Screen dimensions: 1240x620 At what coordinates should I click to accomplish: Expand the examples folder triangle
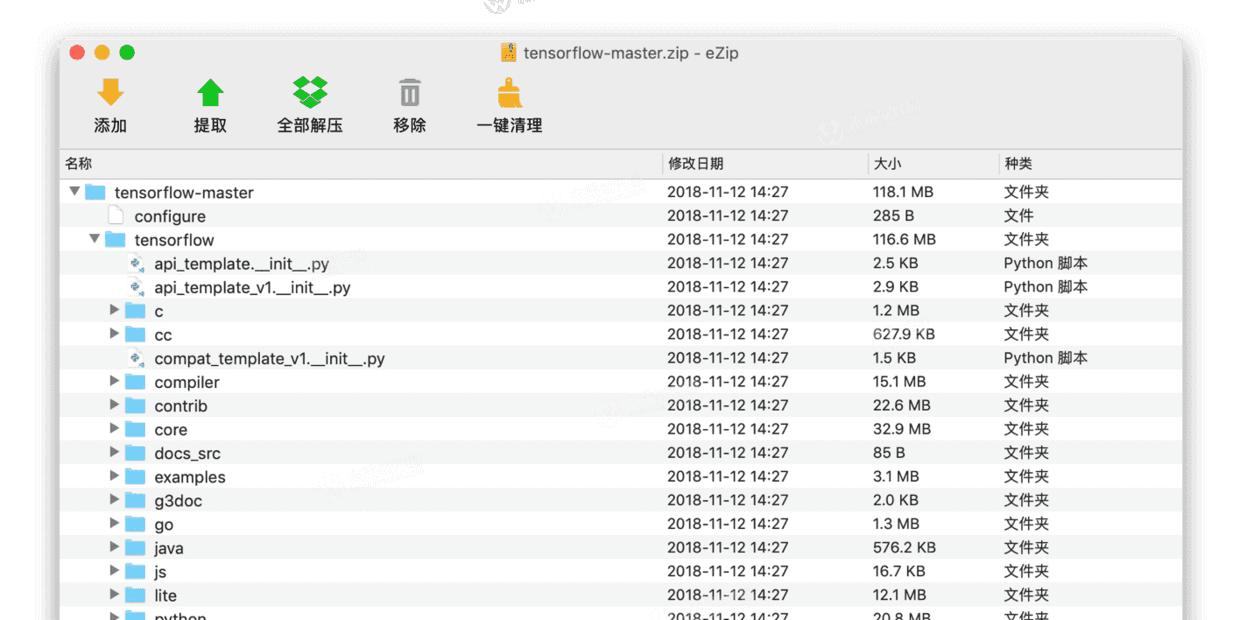click(115, 476)
